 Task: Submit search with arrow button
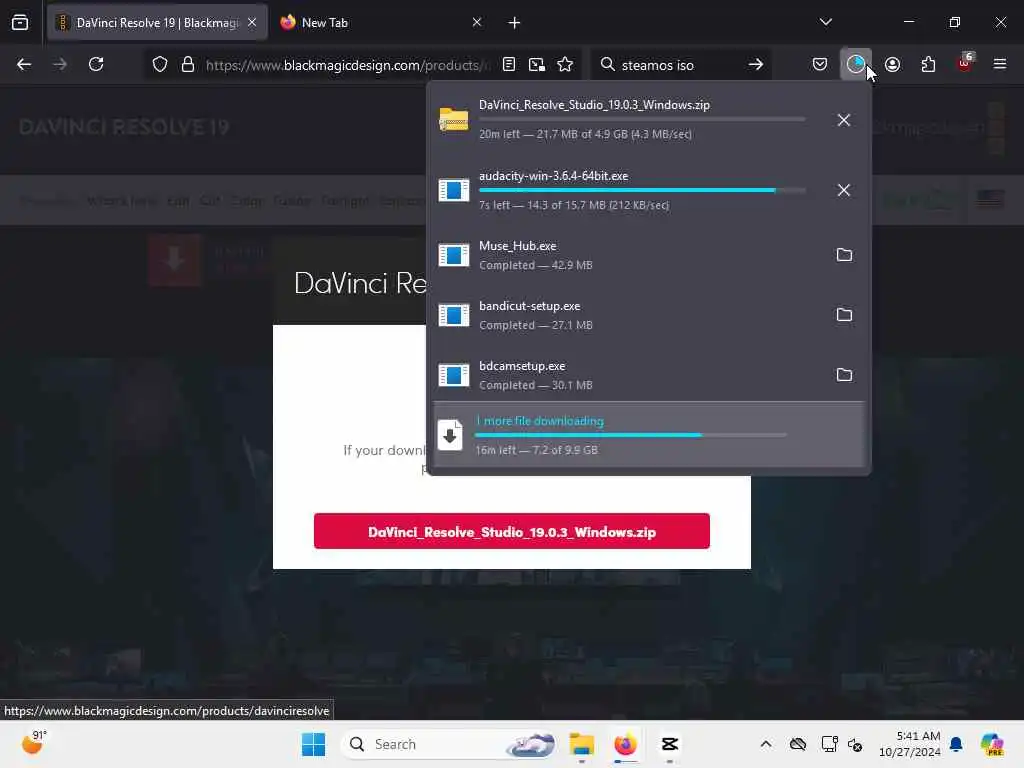click(756, 65)
